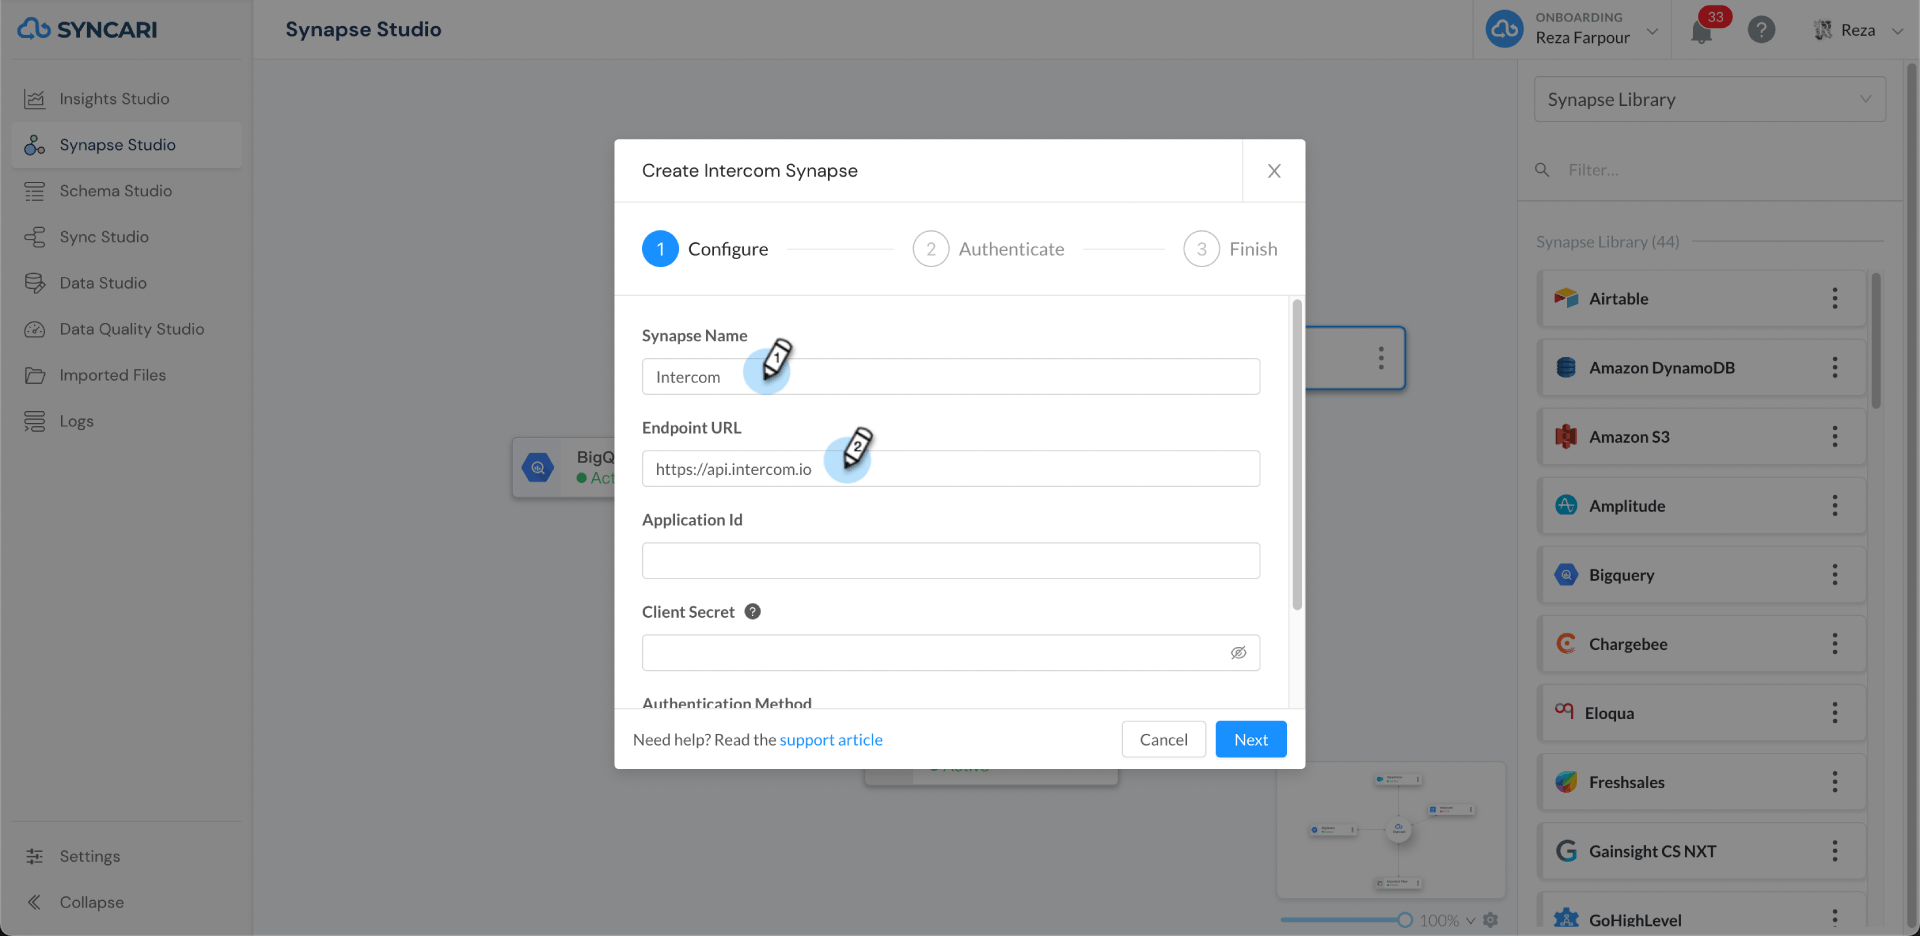Collapse the left sidebar
This screenshot has height=936, width=1920.
[91, 902]
